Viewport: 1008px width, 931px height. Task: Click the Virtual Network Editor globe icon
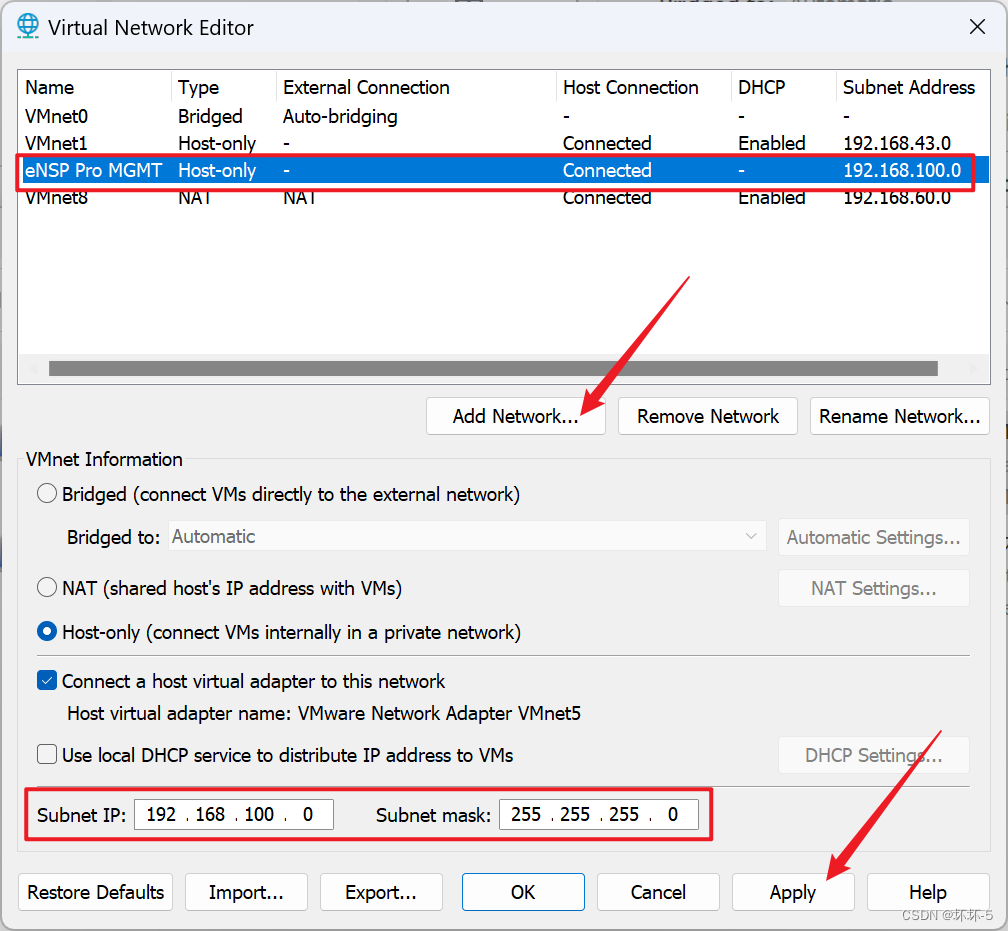tap(27, 26)
